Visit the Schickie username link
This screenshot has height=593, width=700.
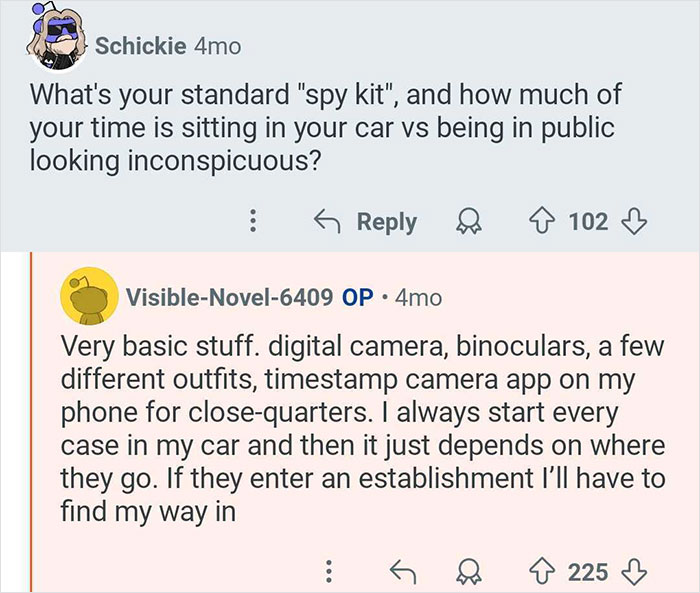tap(140, 46)
